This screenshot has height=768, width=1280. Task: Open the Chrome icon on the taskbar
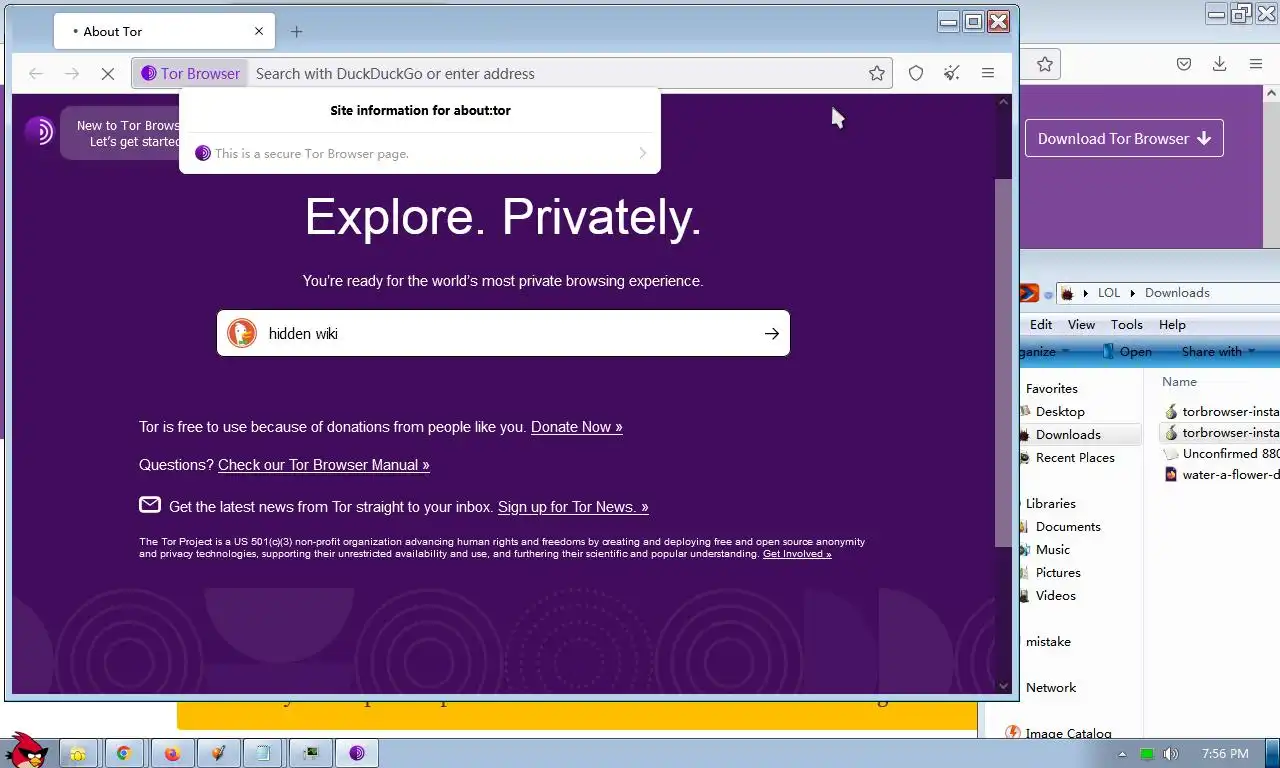(124, 753)
